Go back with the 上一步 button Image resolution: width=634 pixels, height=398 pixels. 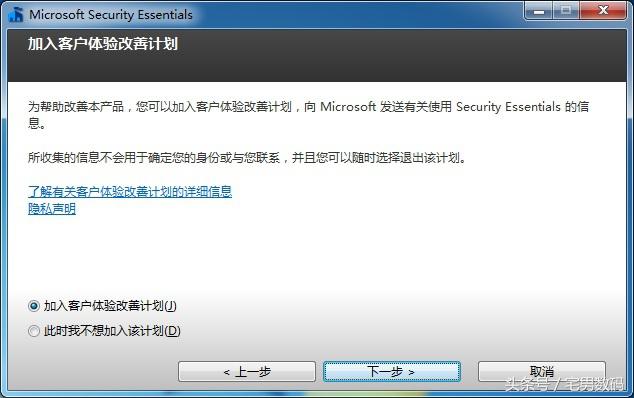(x=247, y=371)
